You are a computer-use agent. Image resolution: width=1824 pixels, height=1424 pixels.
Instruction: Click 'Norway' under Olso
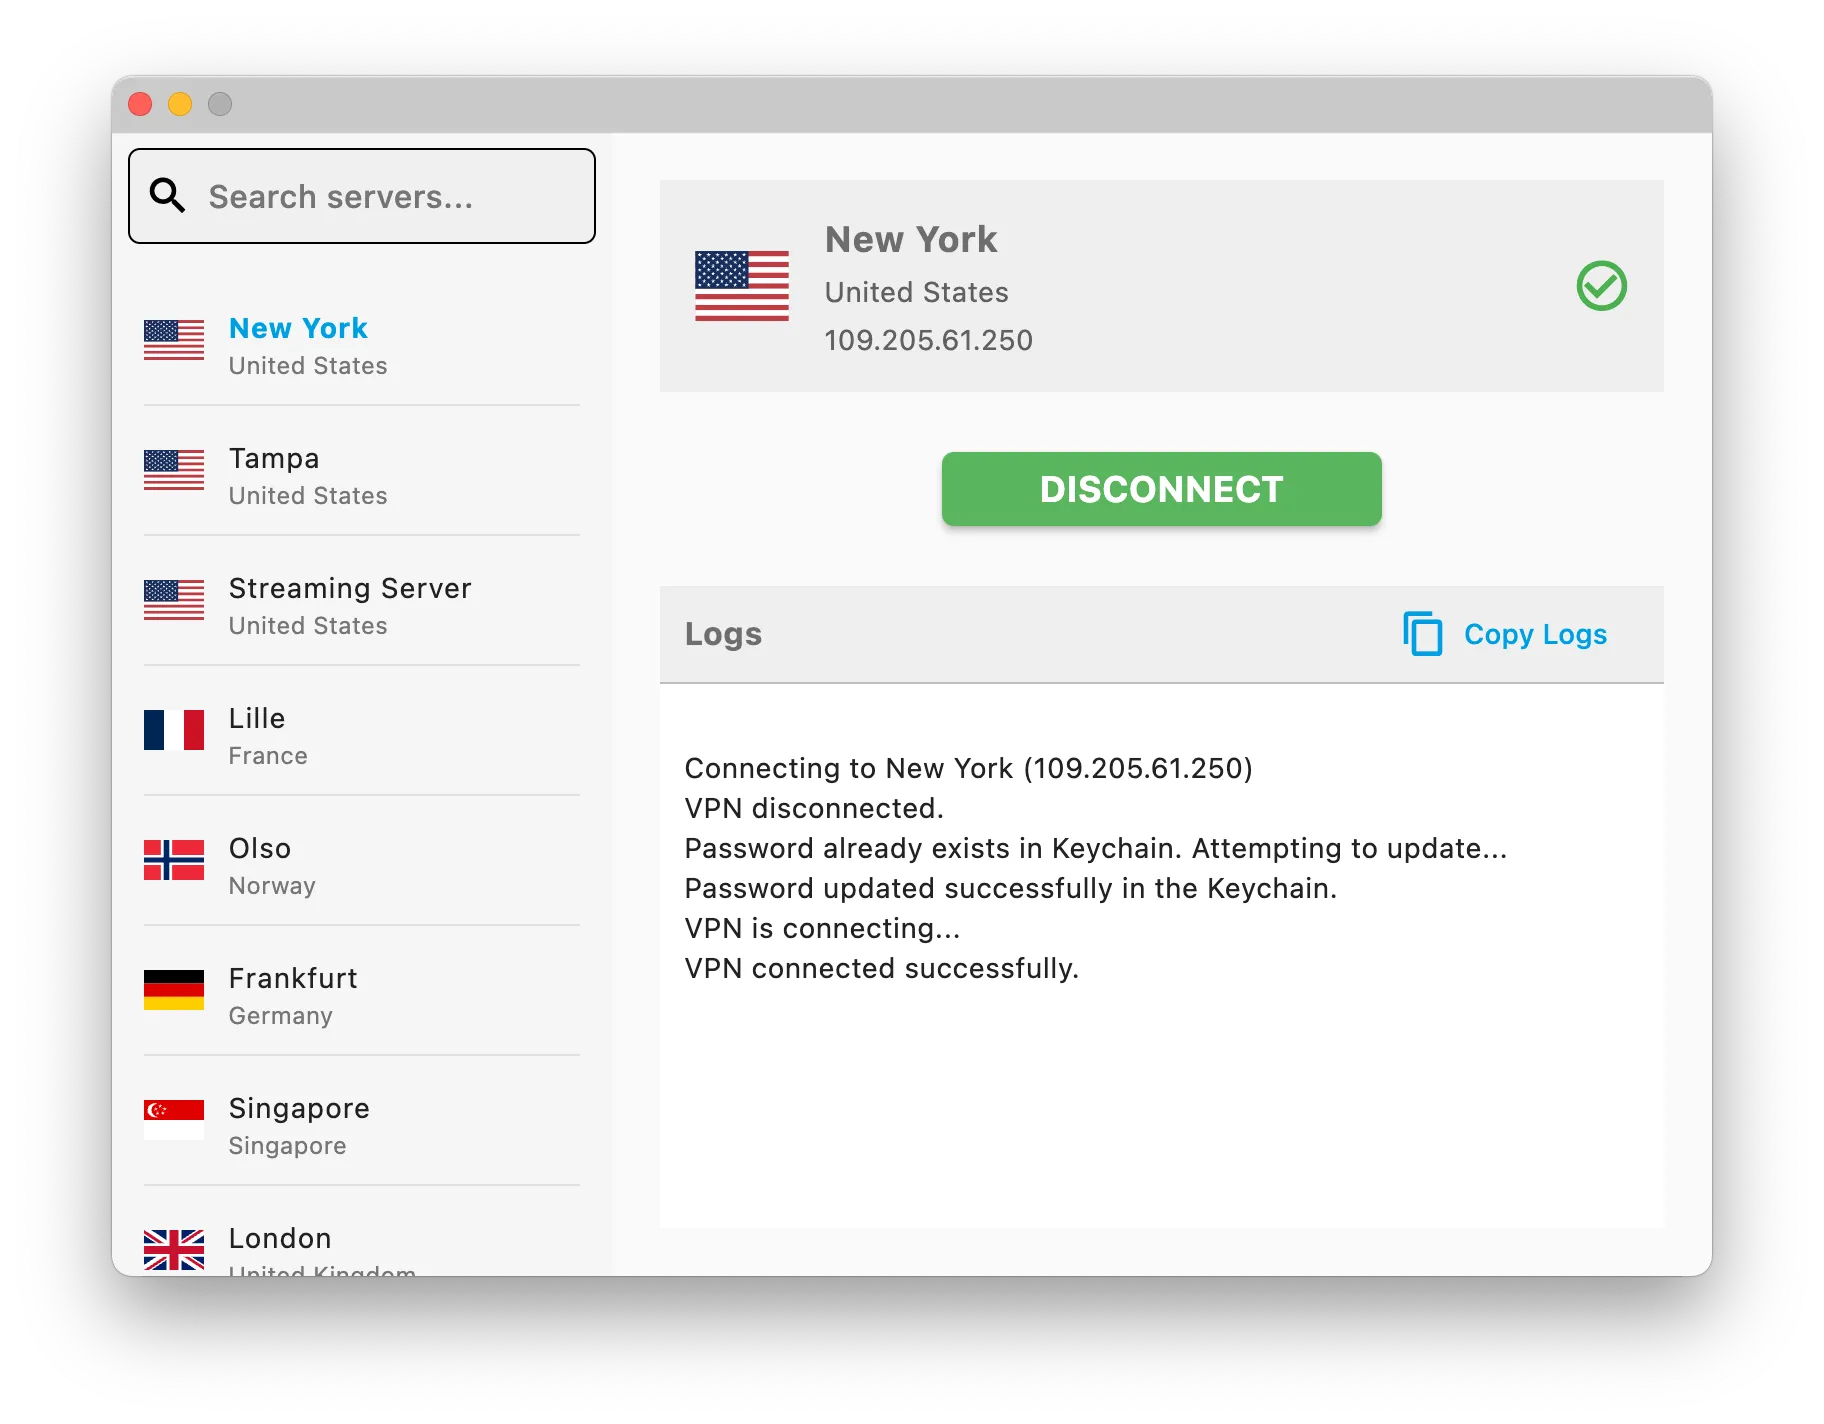coord(272,886)
